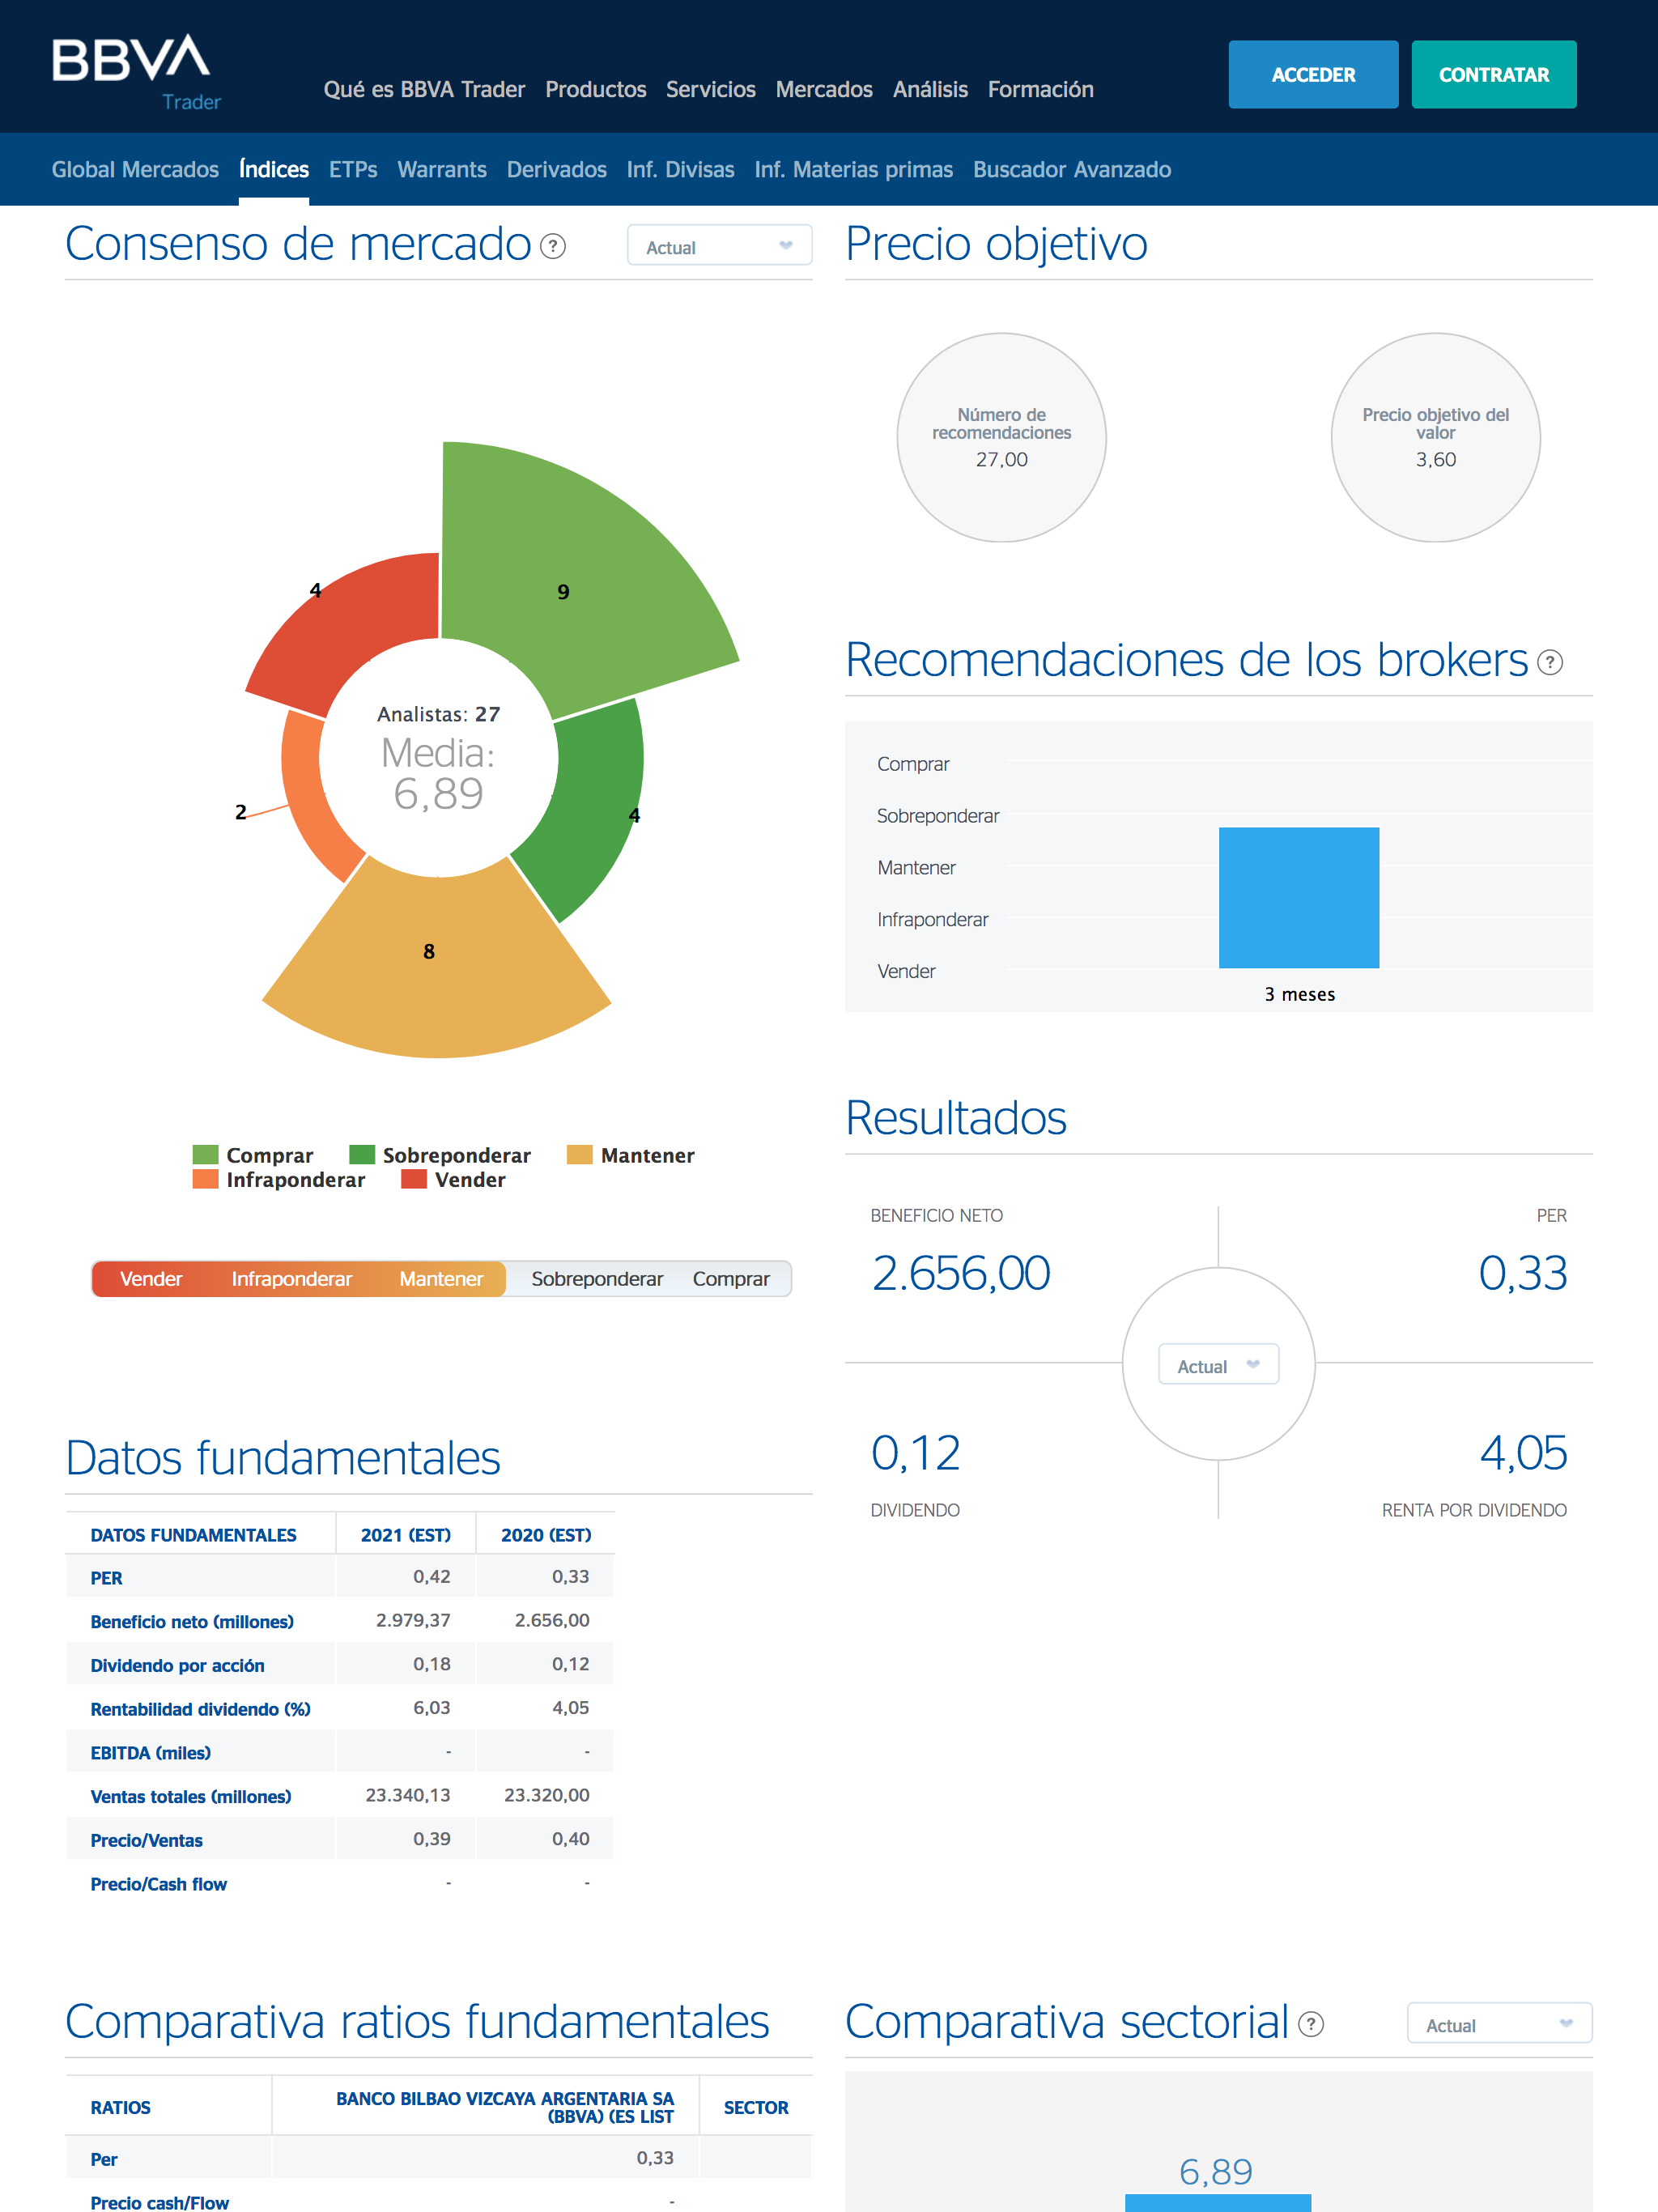Screen dimensions: 1658x2212
Task: Expand the Resultados Actual dropdown
Action: click(1218, 1365)
